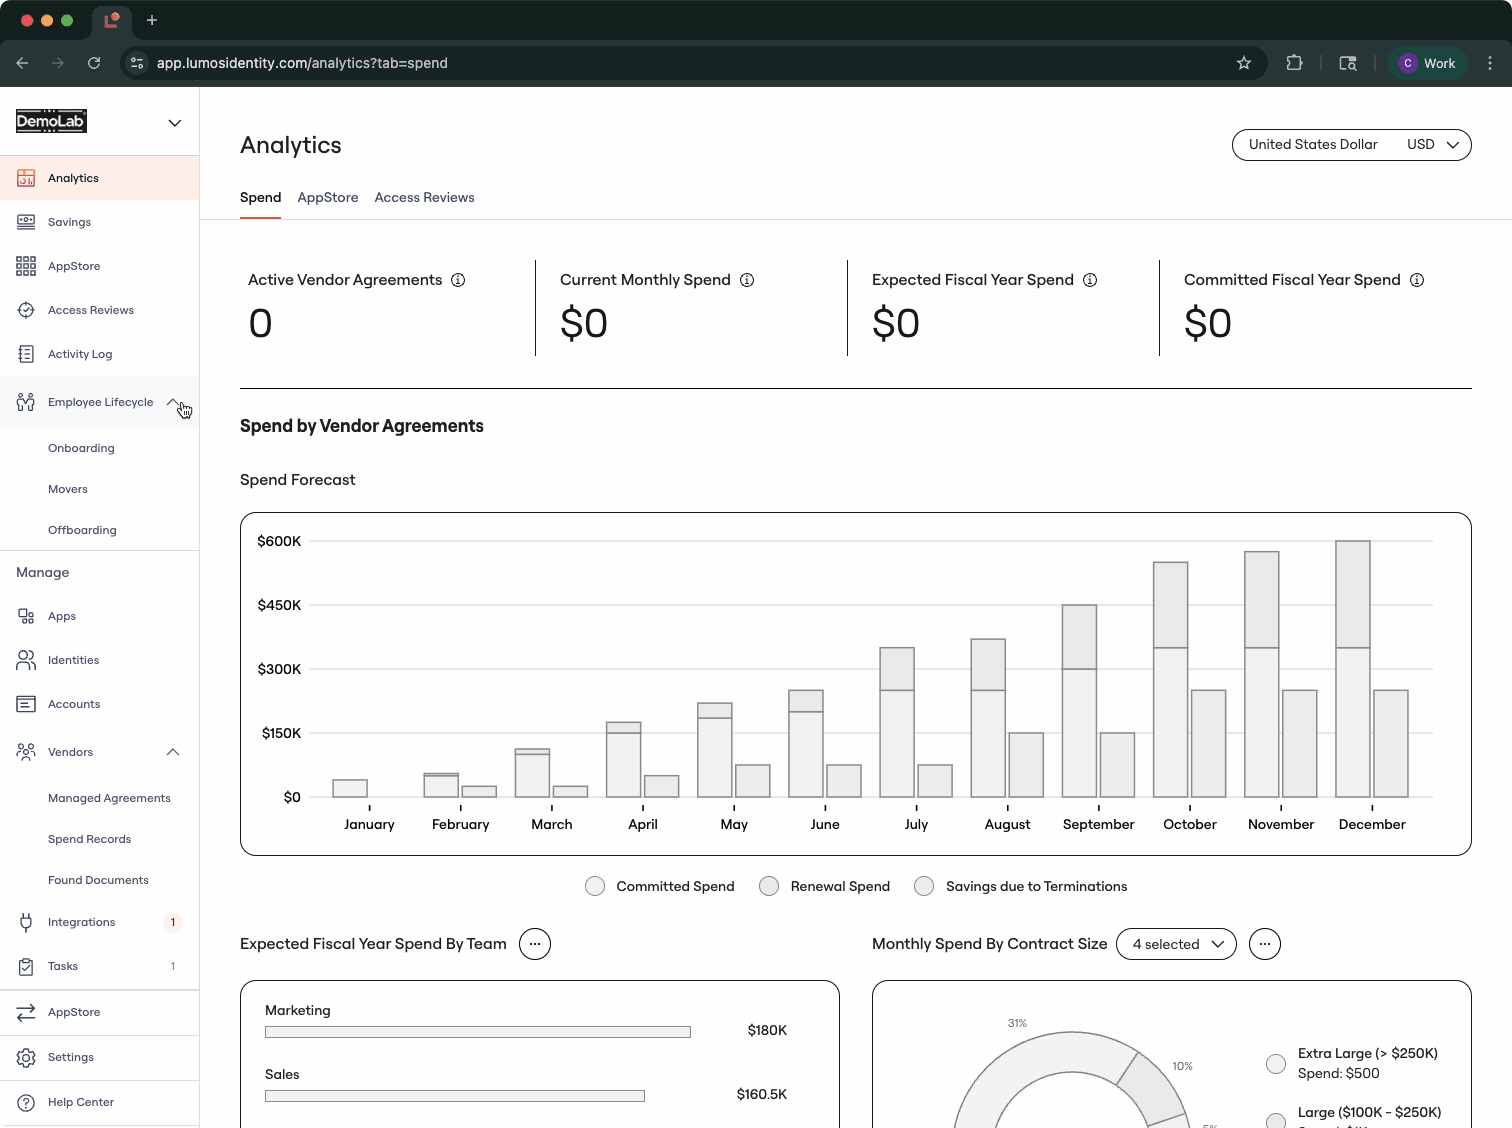Click the AppStore grid icon in sidebar
Viewport: 1512px width, 1128px height.
point(26,266)
